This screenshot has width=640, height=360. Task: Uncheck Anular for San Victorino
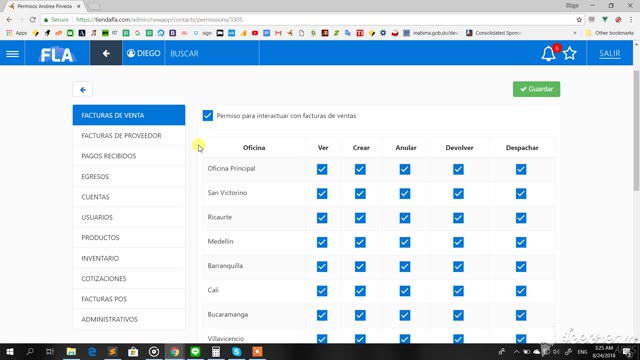point(405,193)
